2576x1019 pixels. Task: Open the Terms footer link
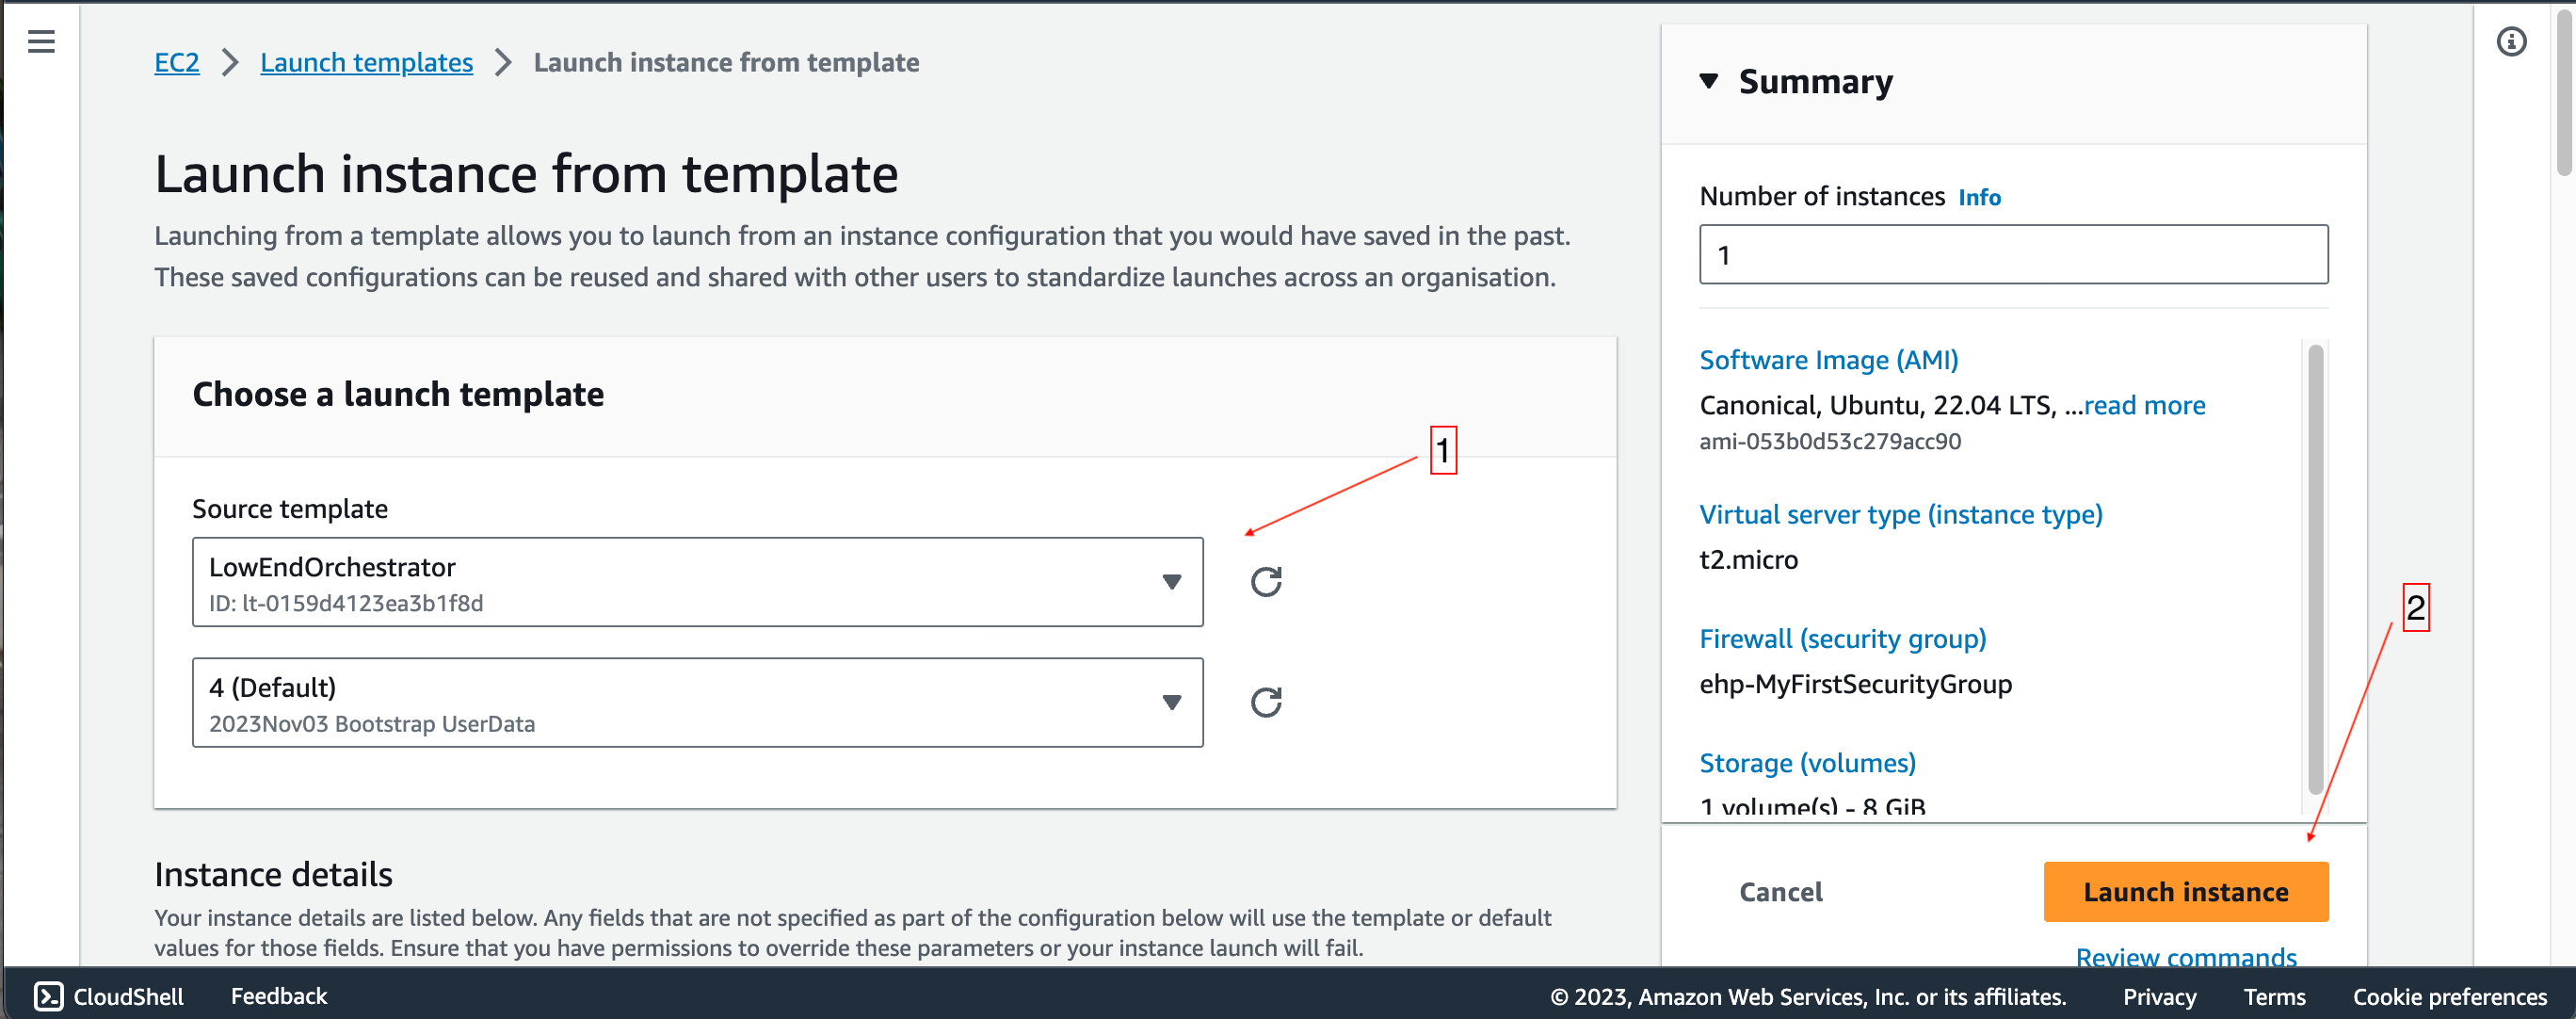click(x=2273, y=997)
